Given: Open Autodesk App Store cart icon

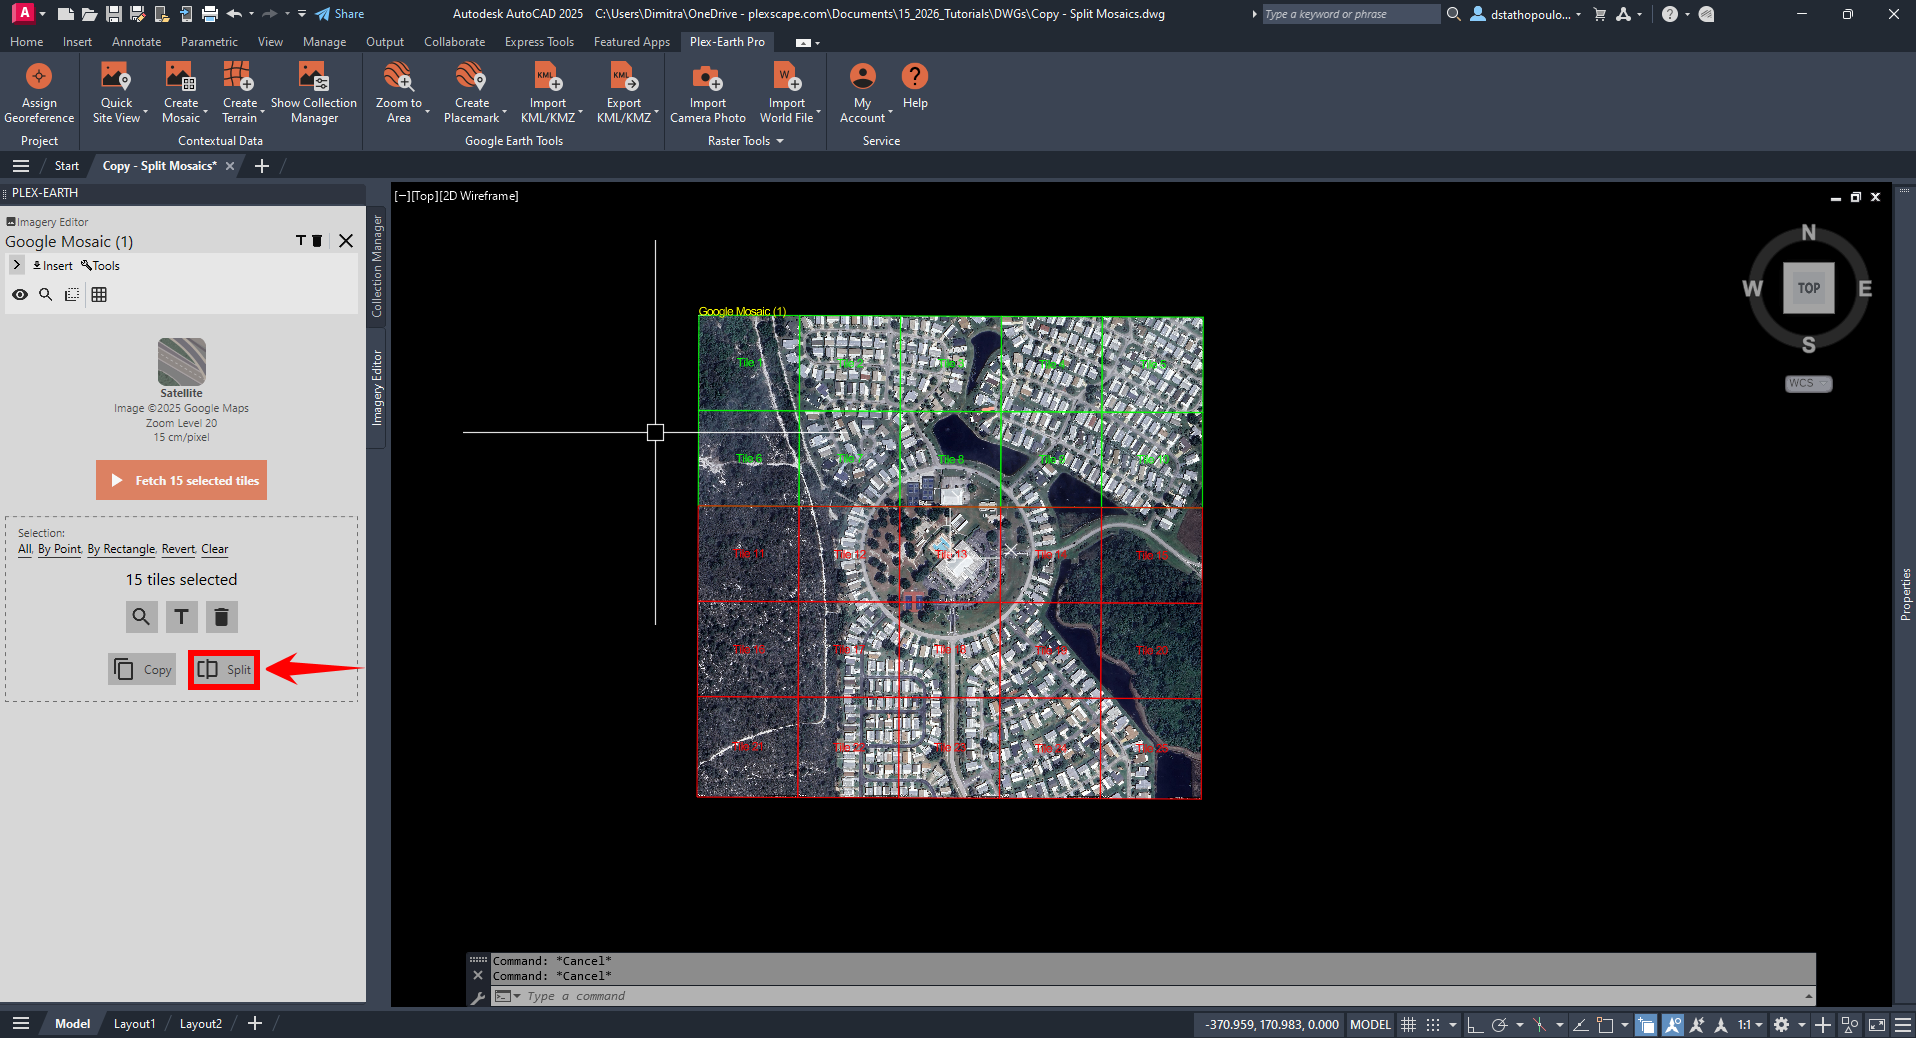Looking at the screenshot, I should pos(1599,14).
